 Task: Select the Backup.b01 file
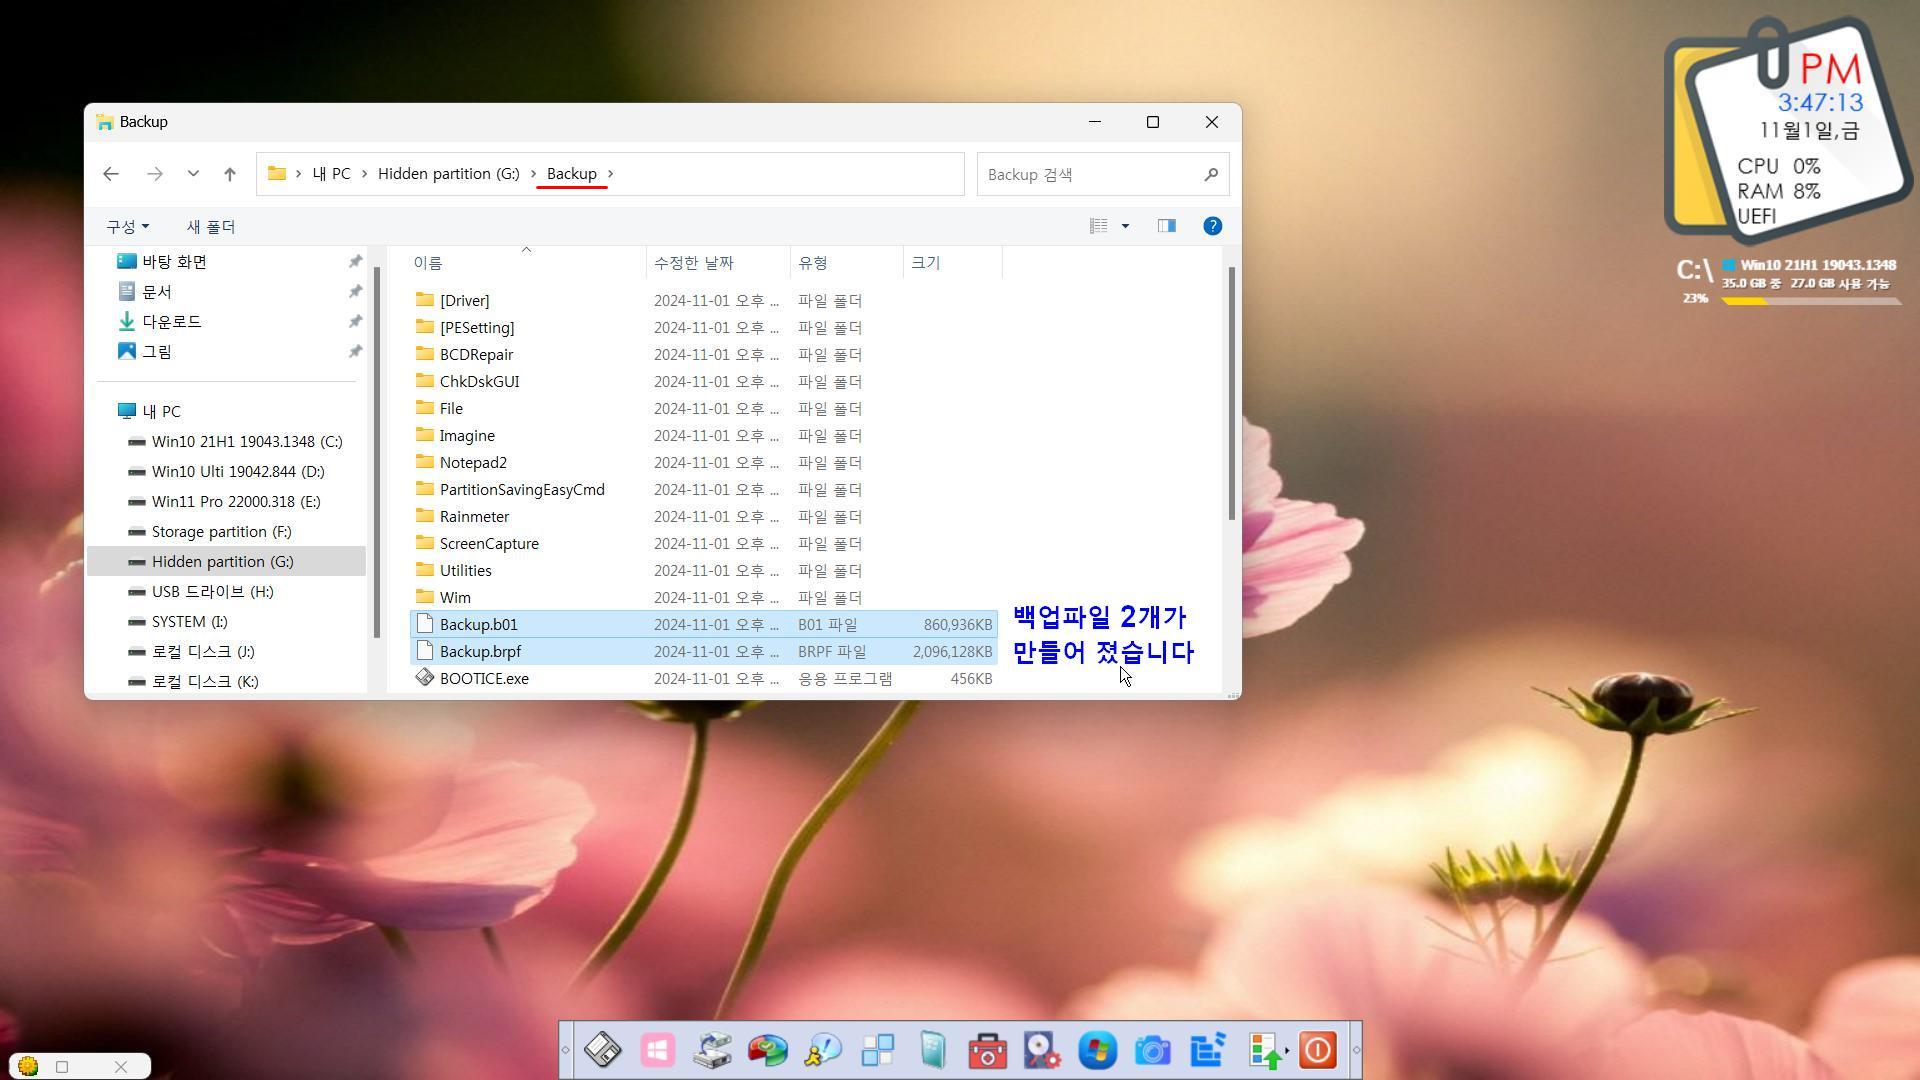tap(704, 625)
